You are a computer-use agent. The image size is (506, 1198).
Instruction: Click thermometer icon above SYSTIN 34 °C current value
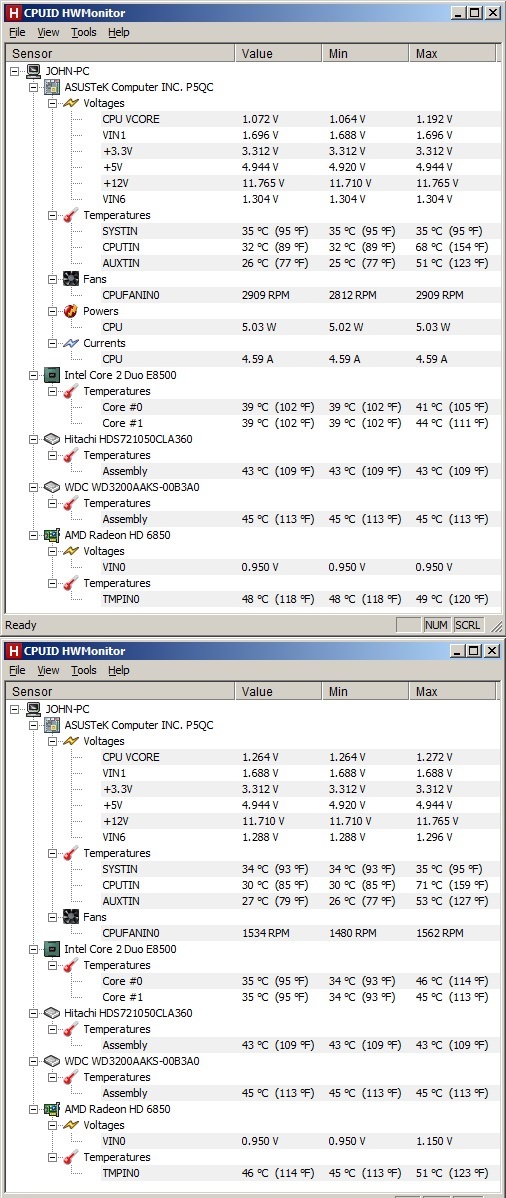pos(71,853)
